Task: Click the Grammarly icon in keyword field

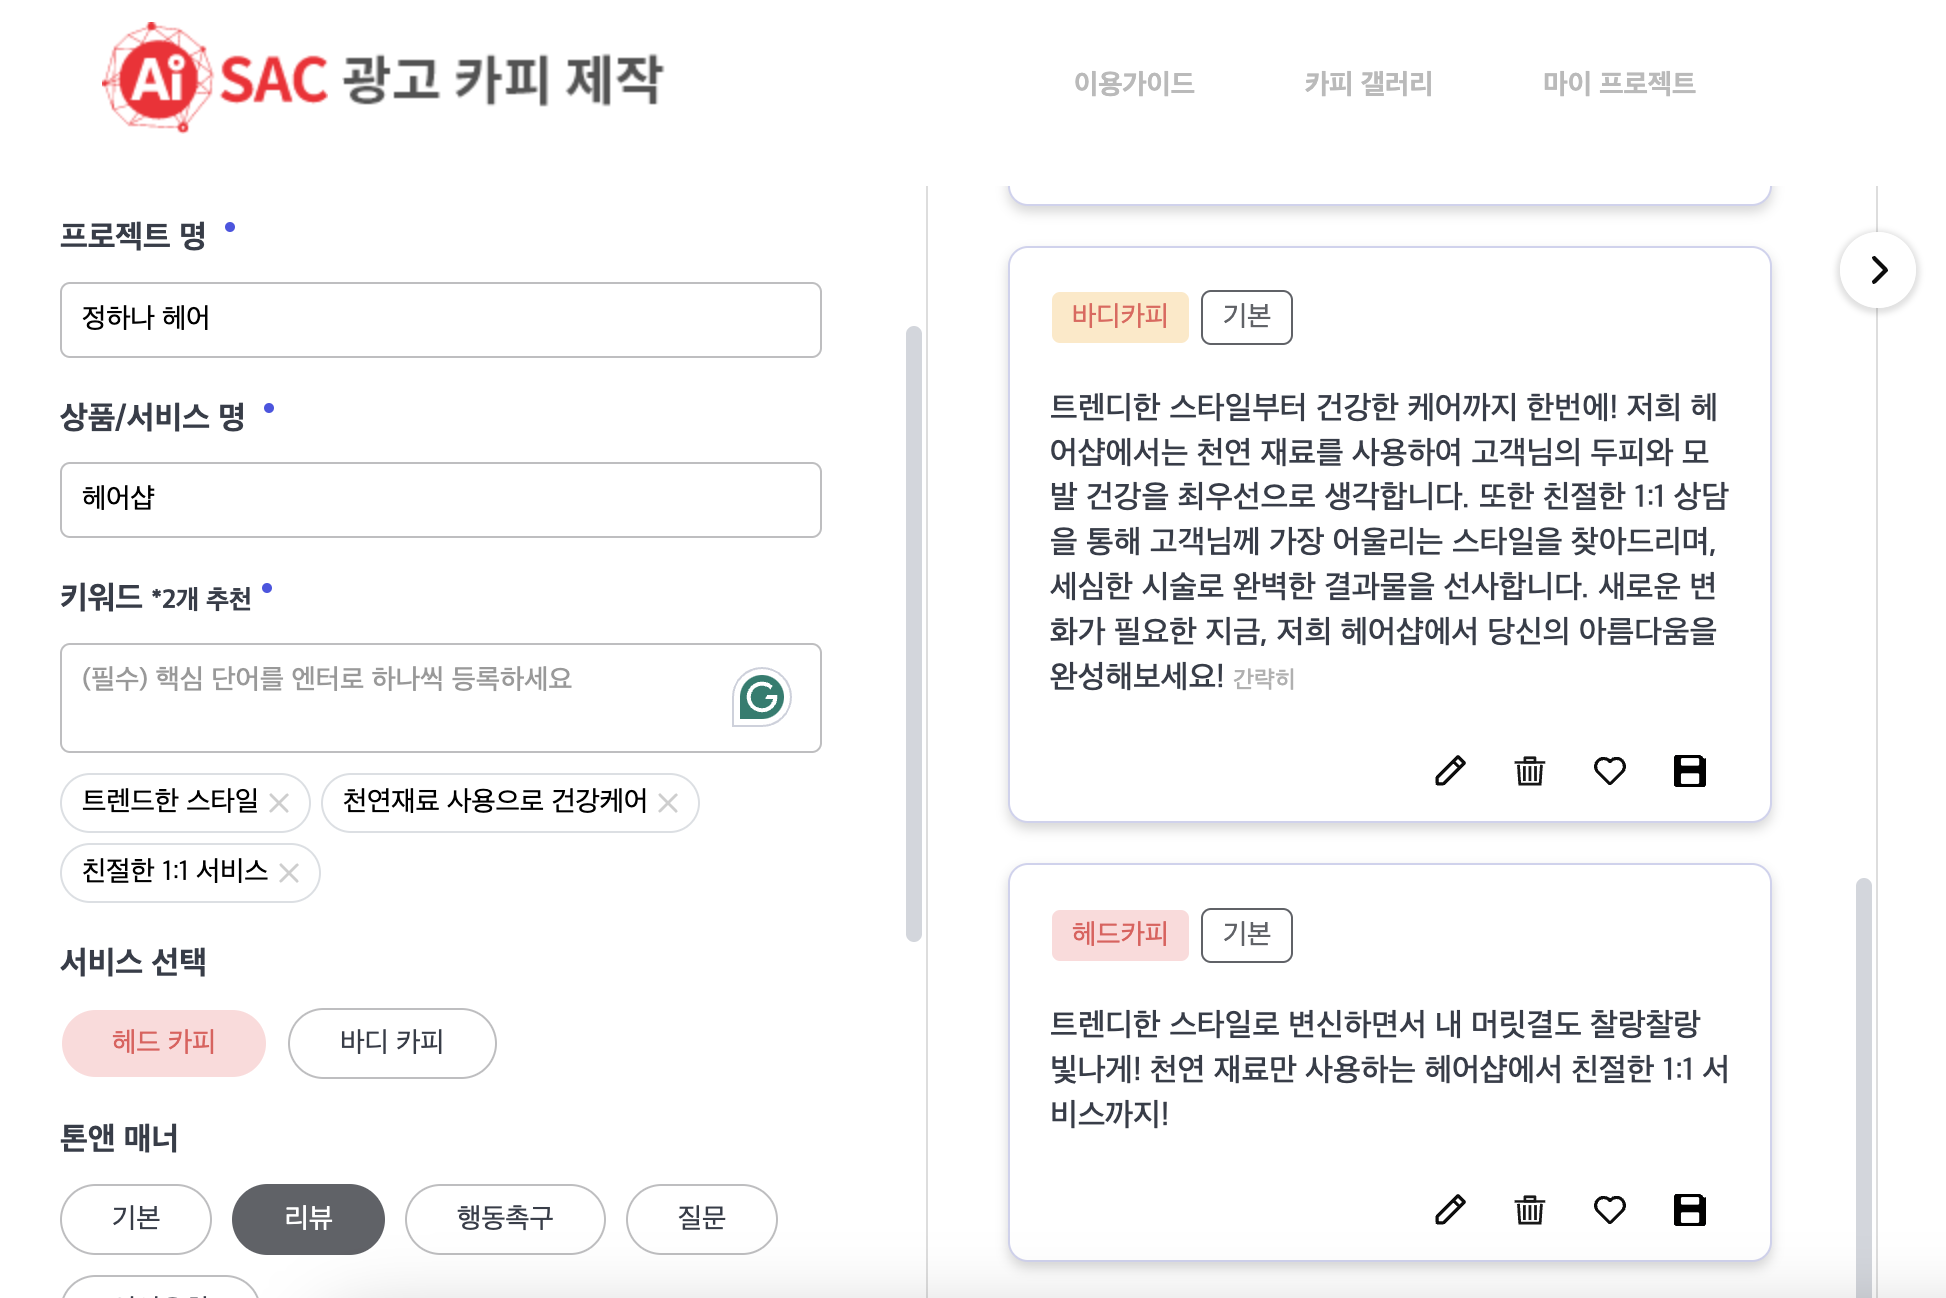Action: (x=761, y=697)
